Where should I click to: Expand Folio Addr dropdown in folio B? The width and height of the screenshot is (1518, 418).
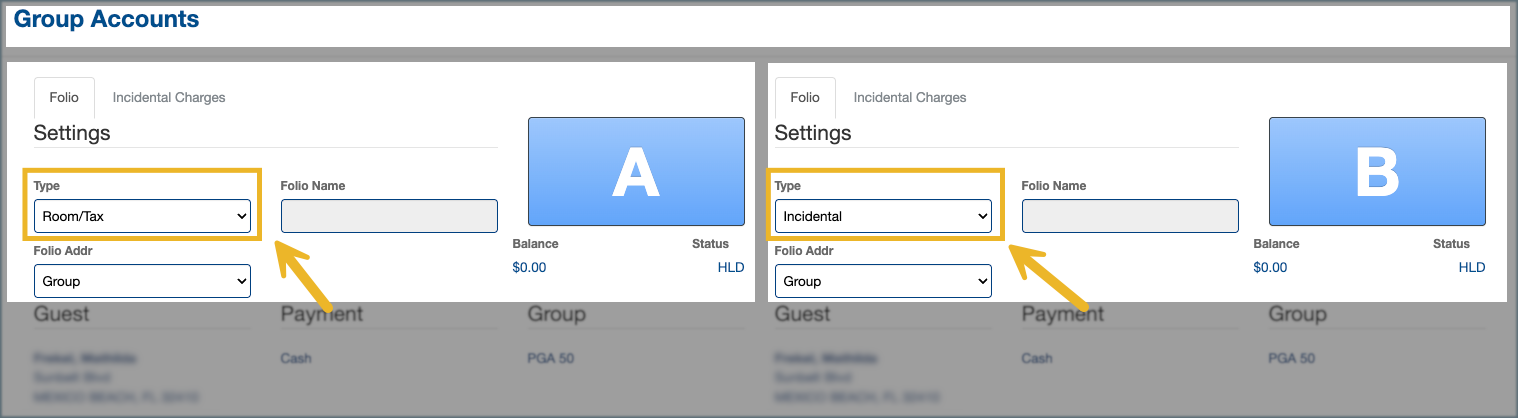tap(883, 281)
